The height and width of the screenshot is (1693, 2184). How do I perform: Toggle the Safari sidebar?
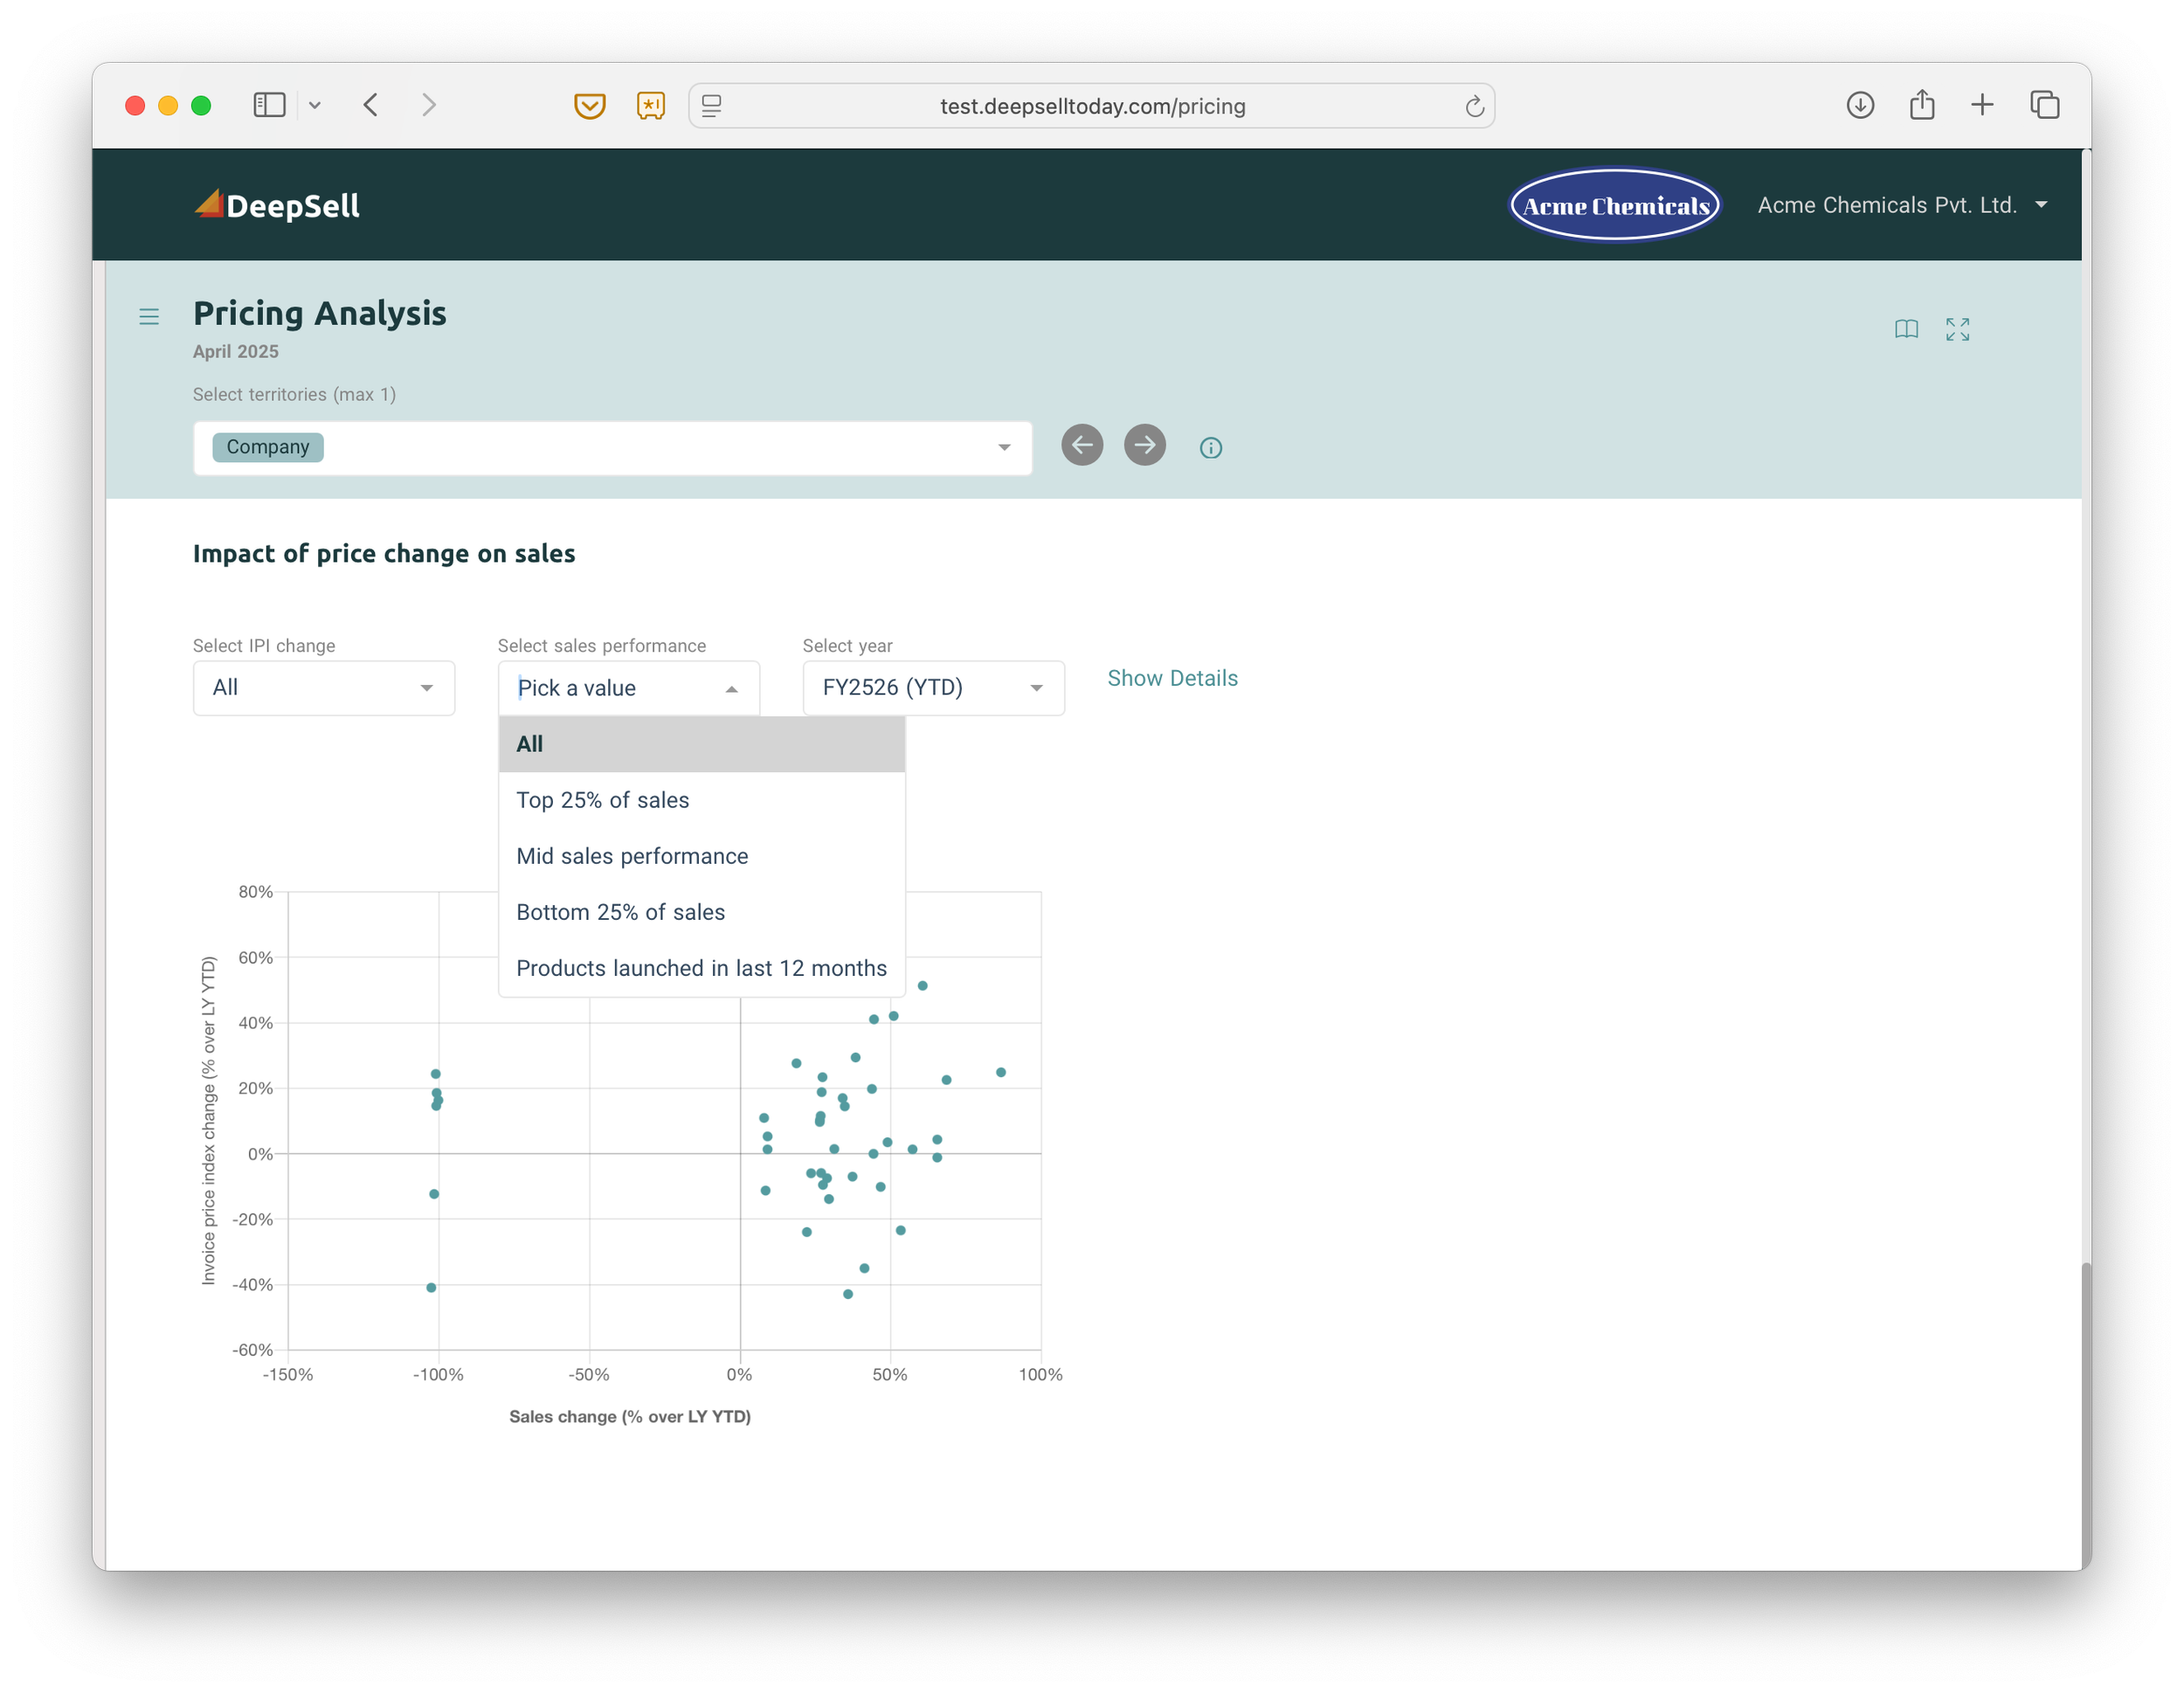point(269,105)
